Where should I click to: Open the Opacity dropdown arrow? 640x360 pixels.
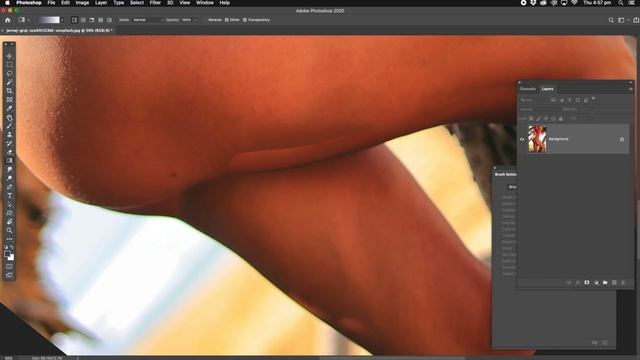[195, 20]
